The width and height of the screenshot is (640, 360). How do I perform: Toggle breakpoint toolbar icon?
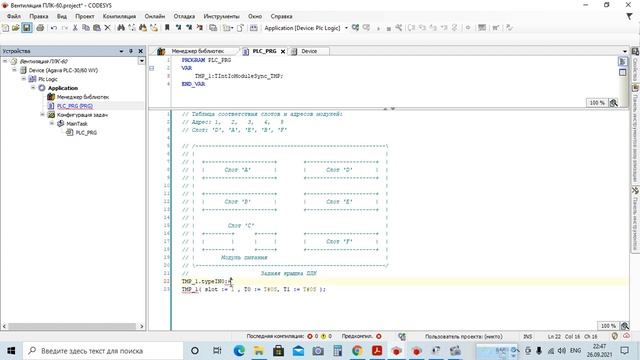[468, 28]
